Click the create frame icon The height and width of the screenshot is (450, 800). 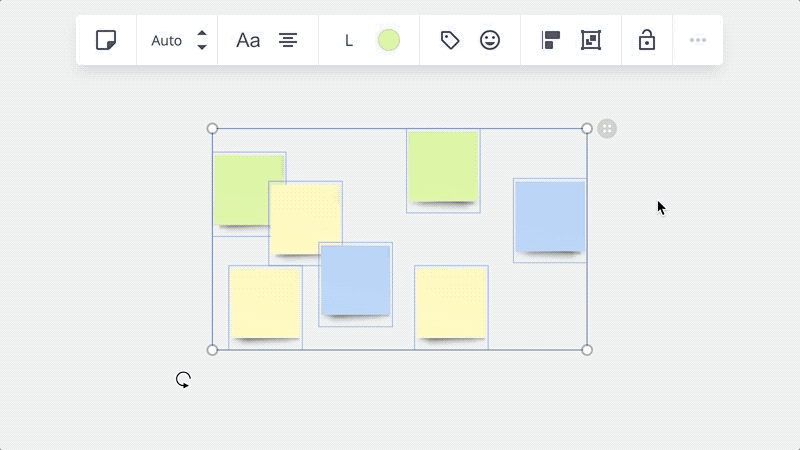(591, 40)
